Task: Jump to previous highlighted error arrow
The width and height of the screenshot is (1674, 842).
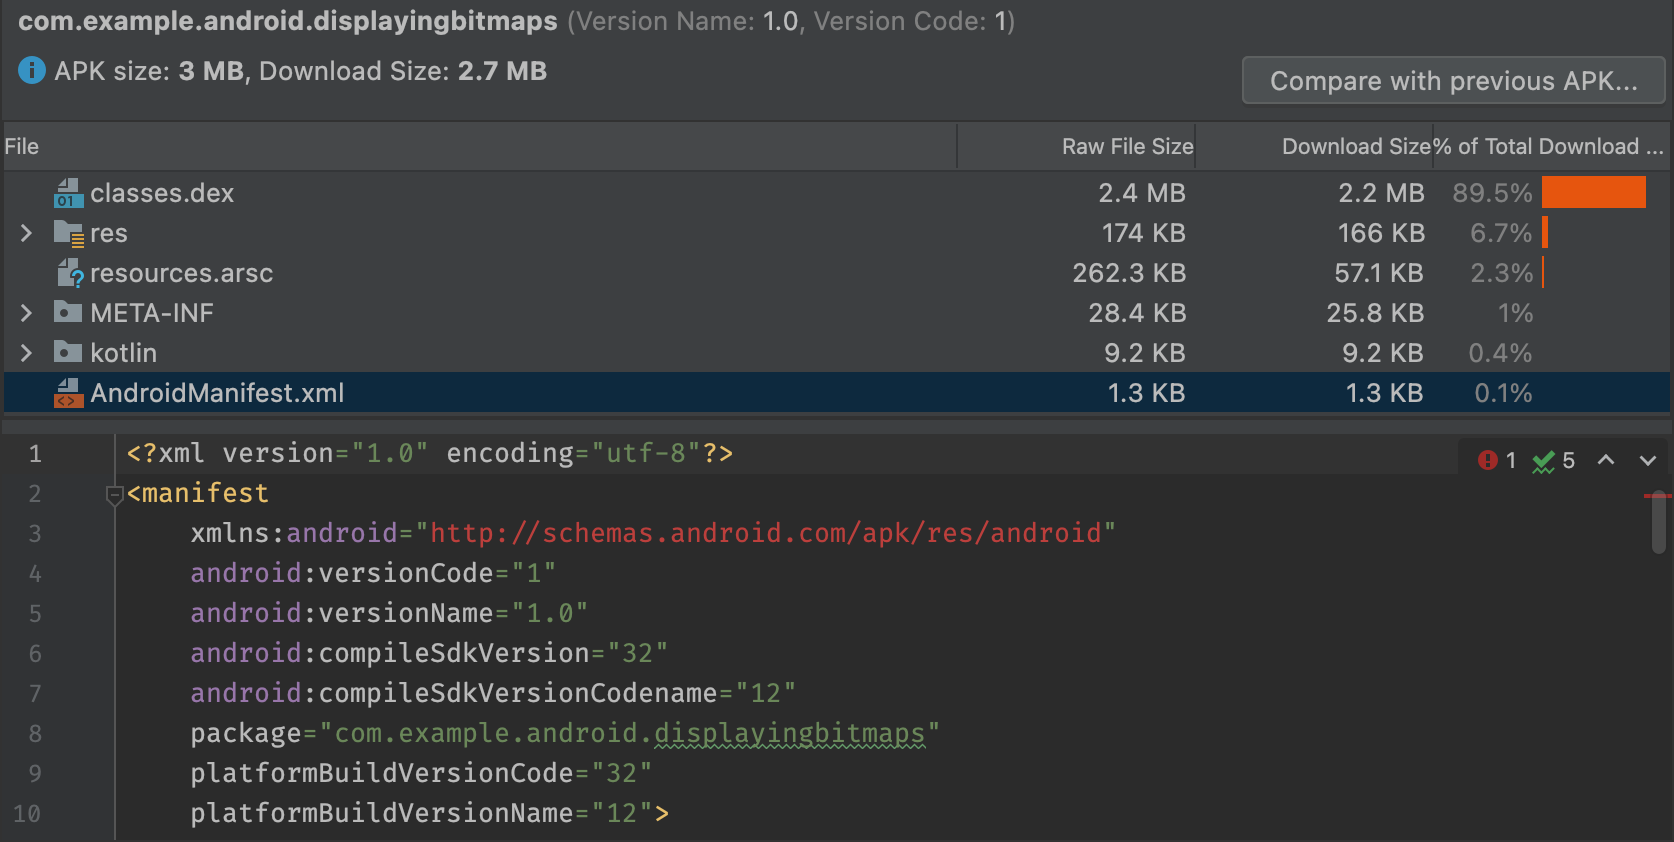Action: tap(1606, 460)
